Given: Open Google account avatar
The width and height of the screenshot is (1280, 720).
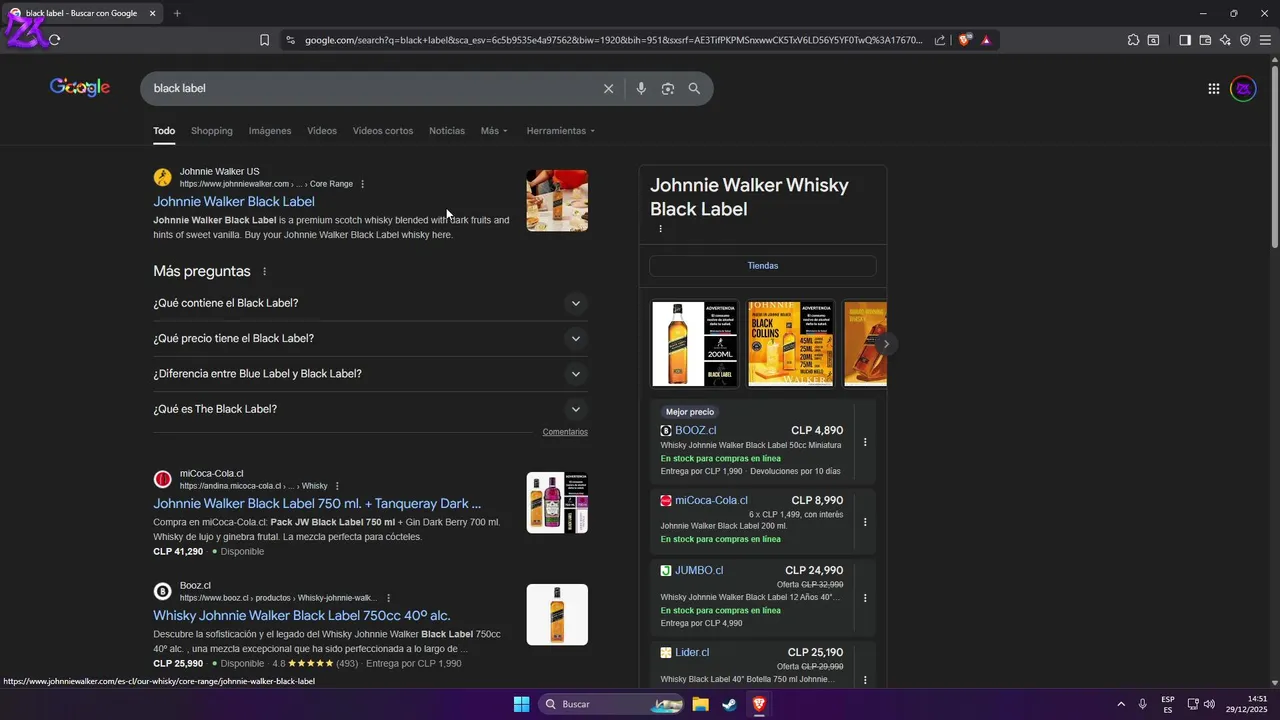Looking at the screenshot, I should [1243, 89].
